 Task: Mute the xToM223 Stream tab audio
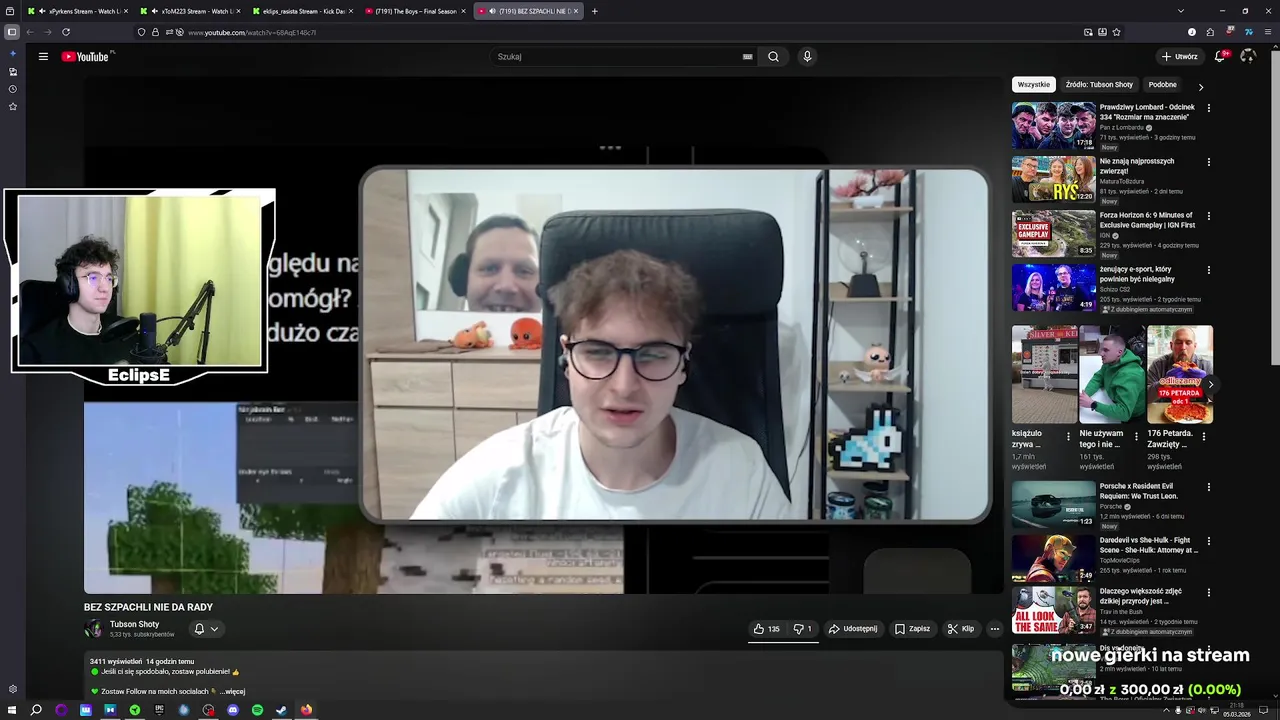pyautogui.click(x=155, y=11)
